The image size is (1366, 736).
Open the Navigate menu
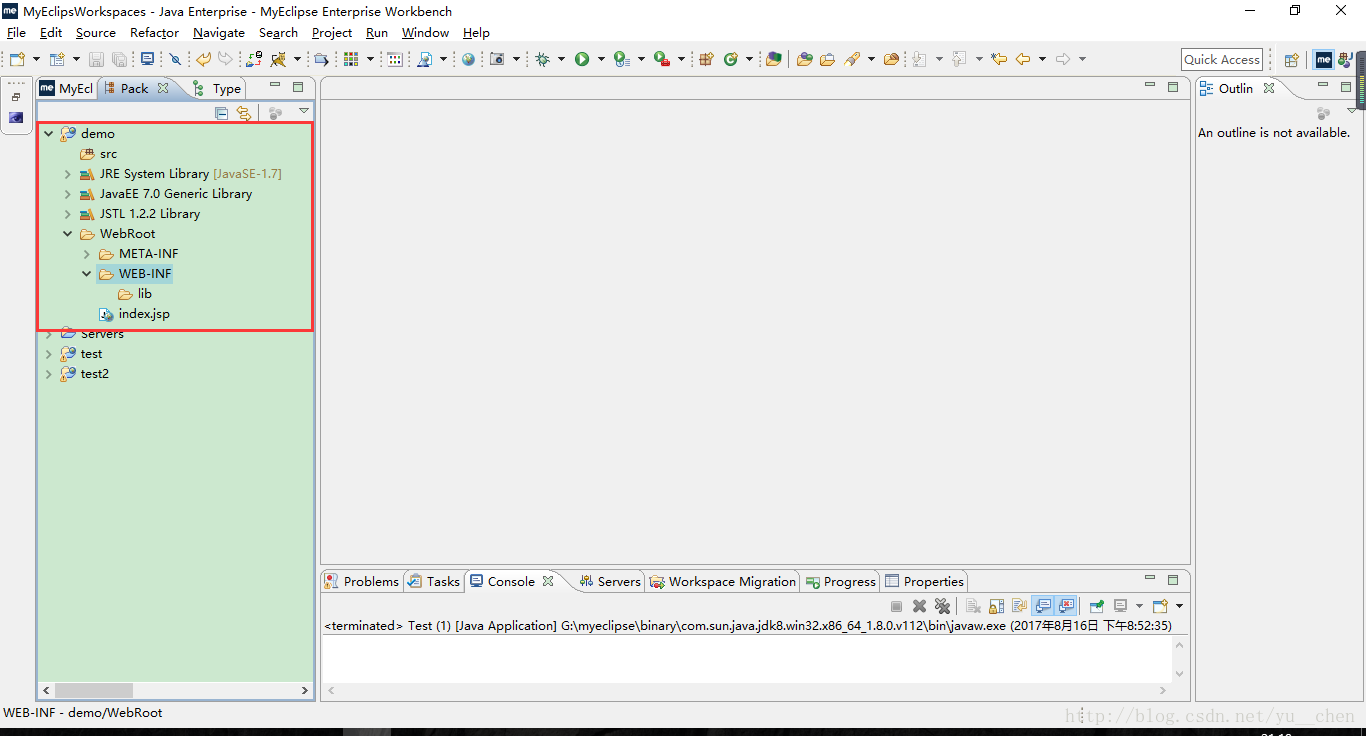pos(219,32)
